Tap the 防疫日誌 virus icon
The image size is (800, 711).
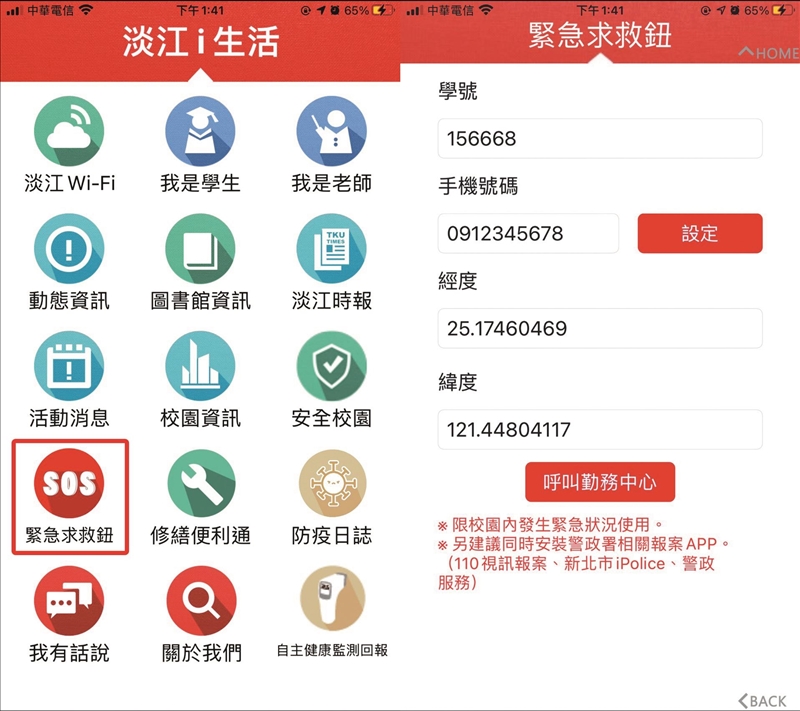click(x=331, y=485)
